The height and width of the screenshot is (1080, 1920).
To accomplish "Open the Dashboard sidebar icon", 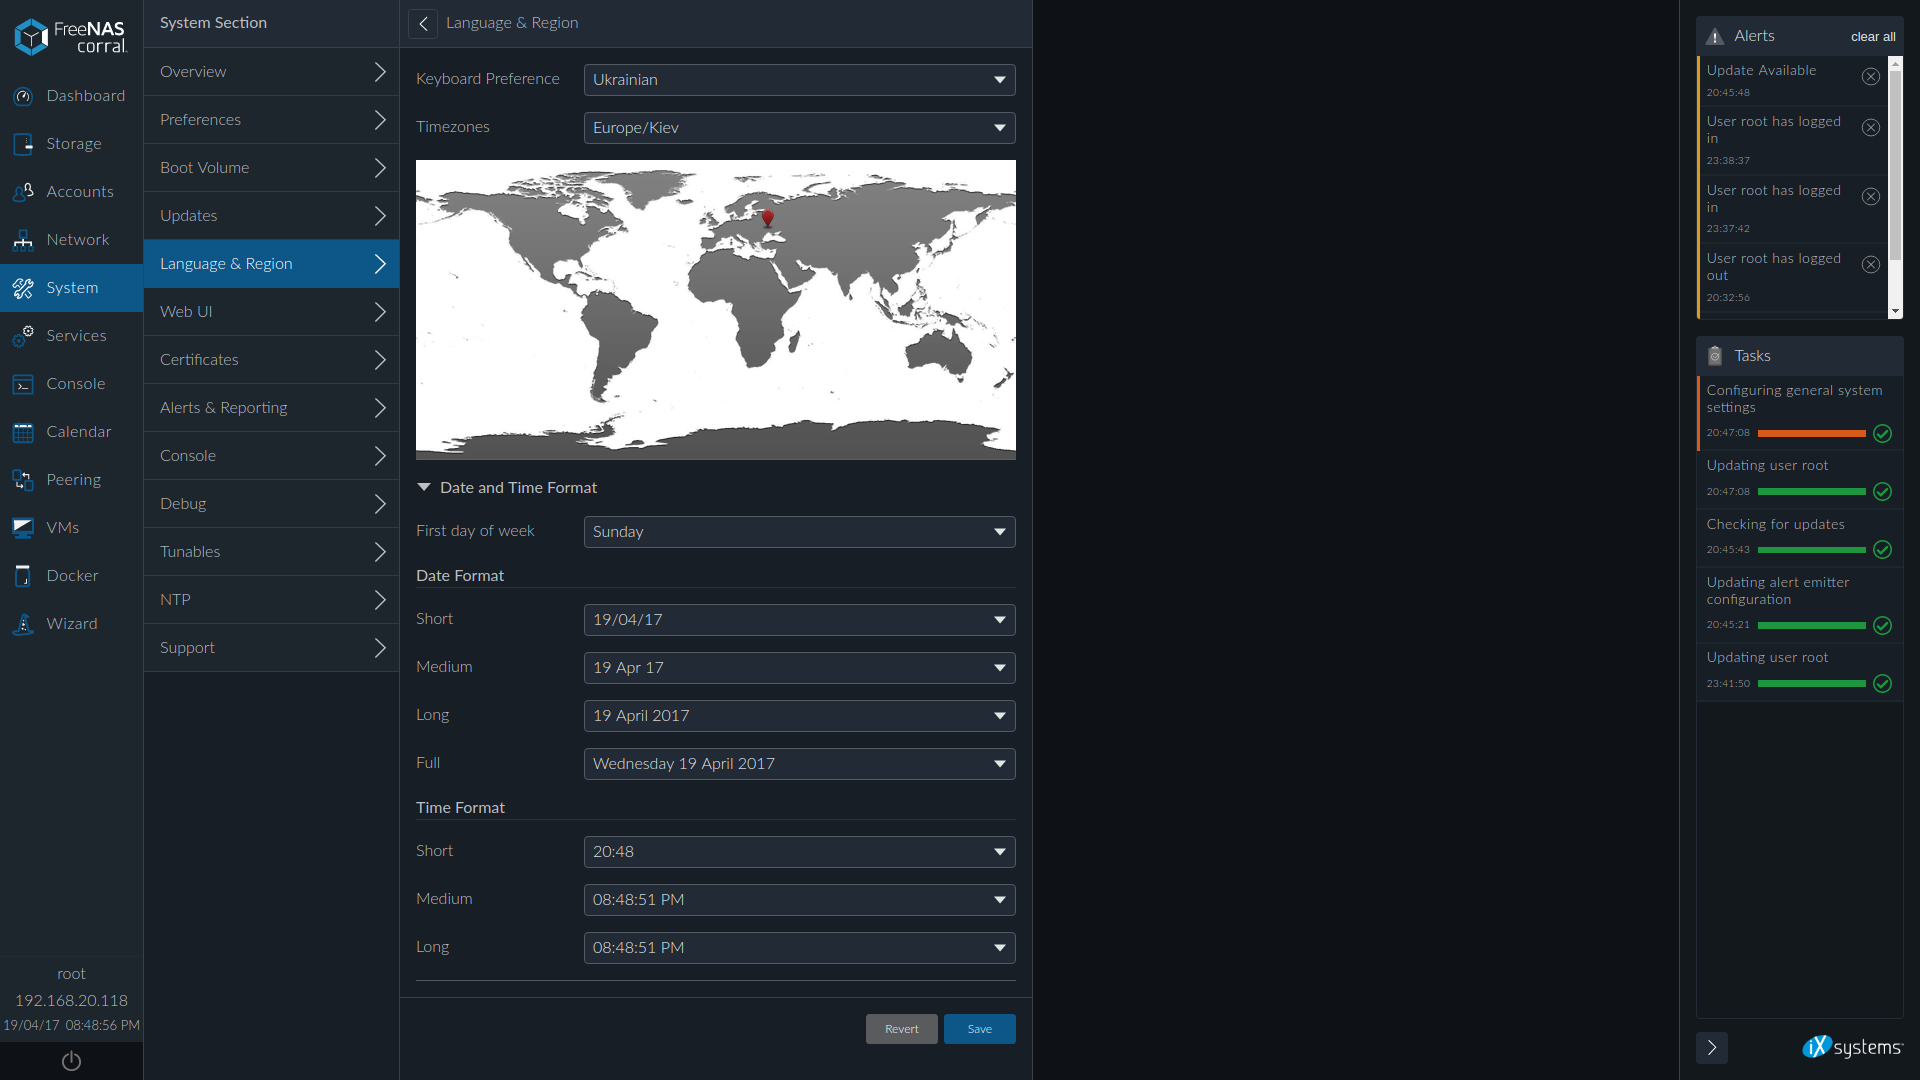I will click(x=23, y=96).
